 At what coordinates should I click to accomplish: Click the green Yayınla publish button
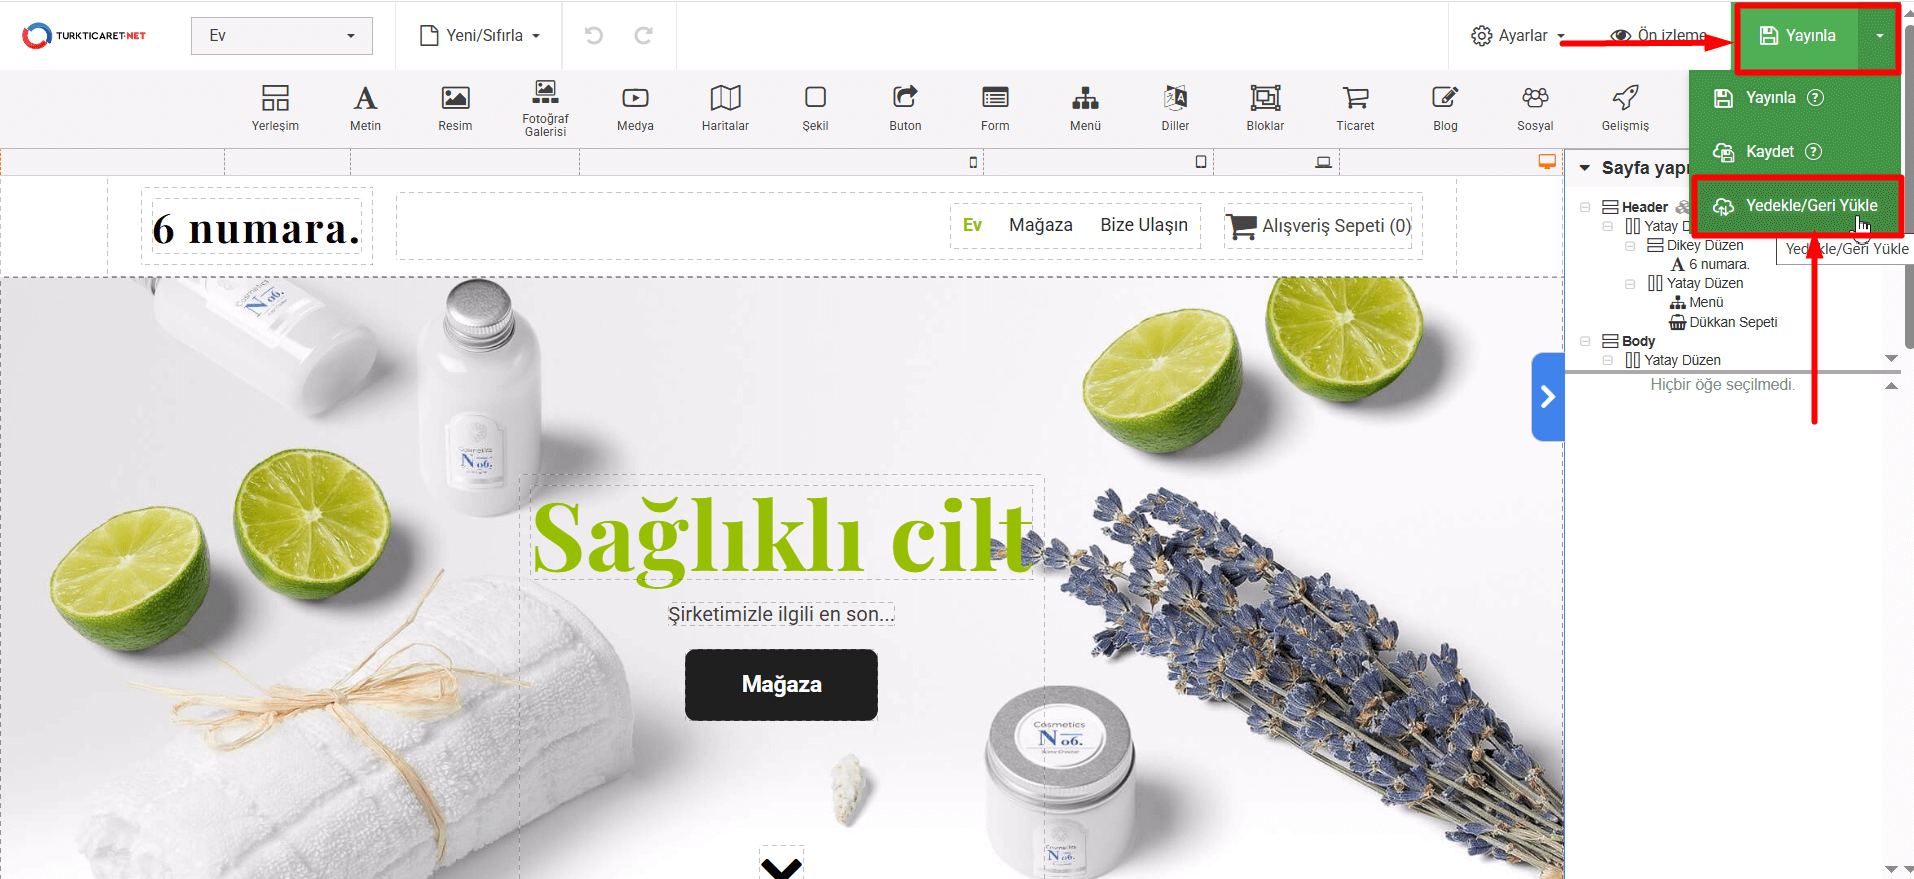(x=1797, y=36)
